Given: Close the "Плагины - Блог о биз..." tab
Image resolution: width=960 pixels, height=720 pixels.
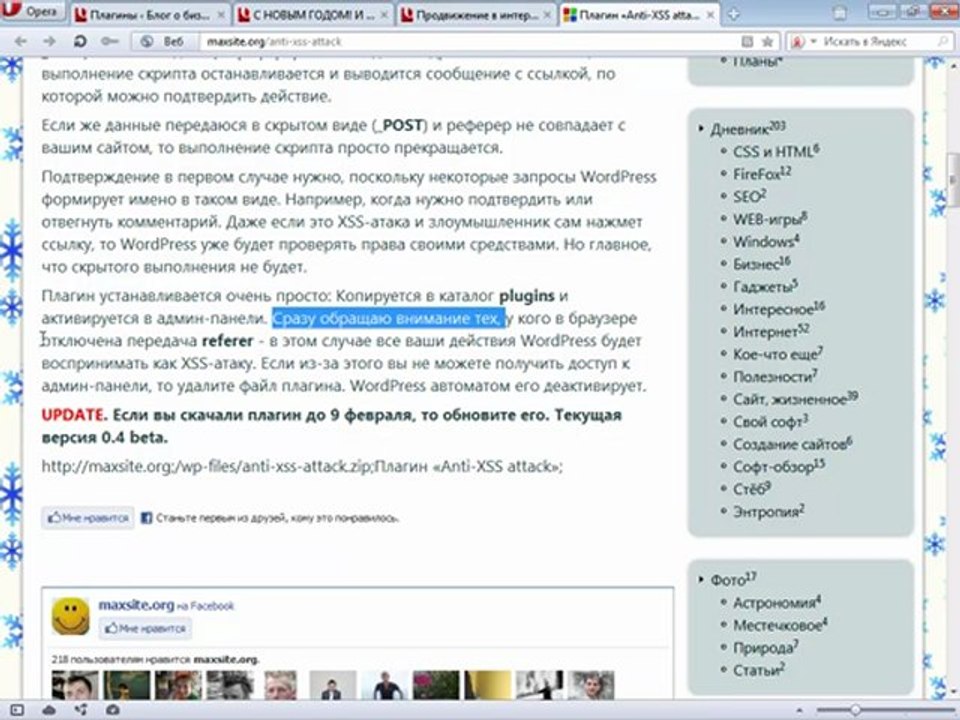Looking at the screenshot, I should click(221, 15).
